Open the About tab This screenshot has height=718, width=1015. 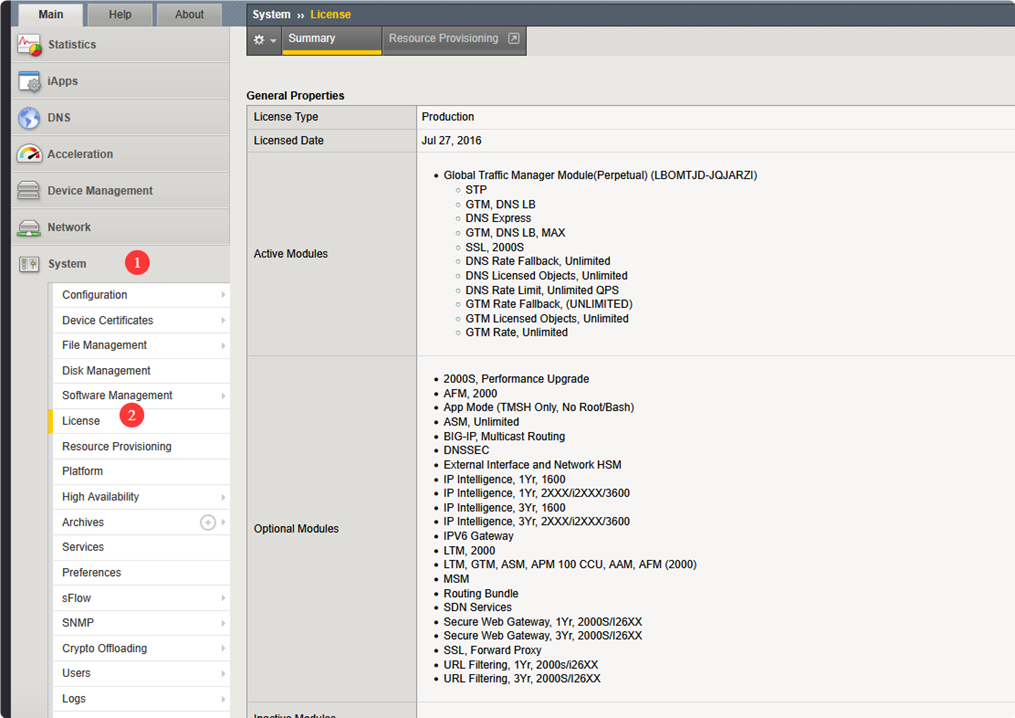click(189, 14)
